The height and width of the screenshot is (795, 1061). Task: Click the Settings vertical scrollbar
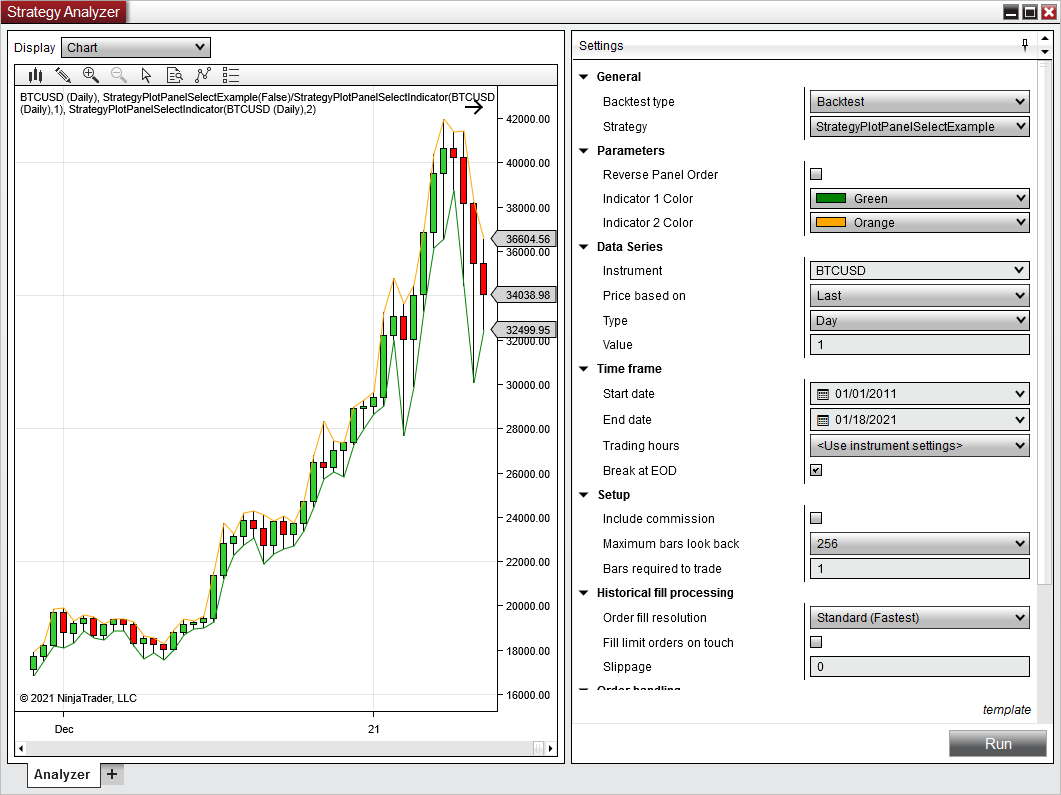(x=1045, y=325)
